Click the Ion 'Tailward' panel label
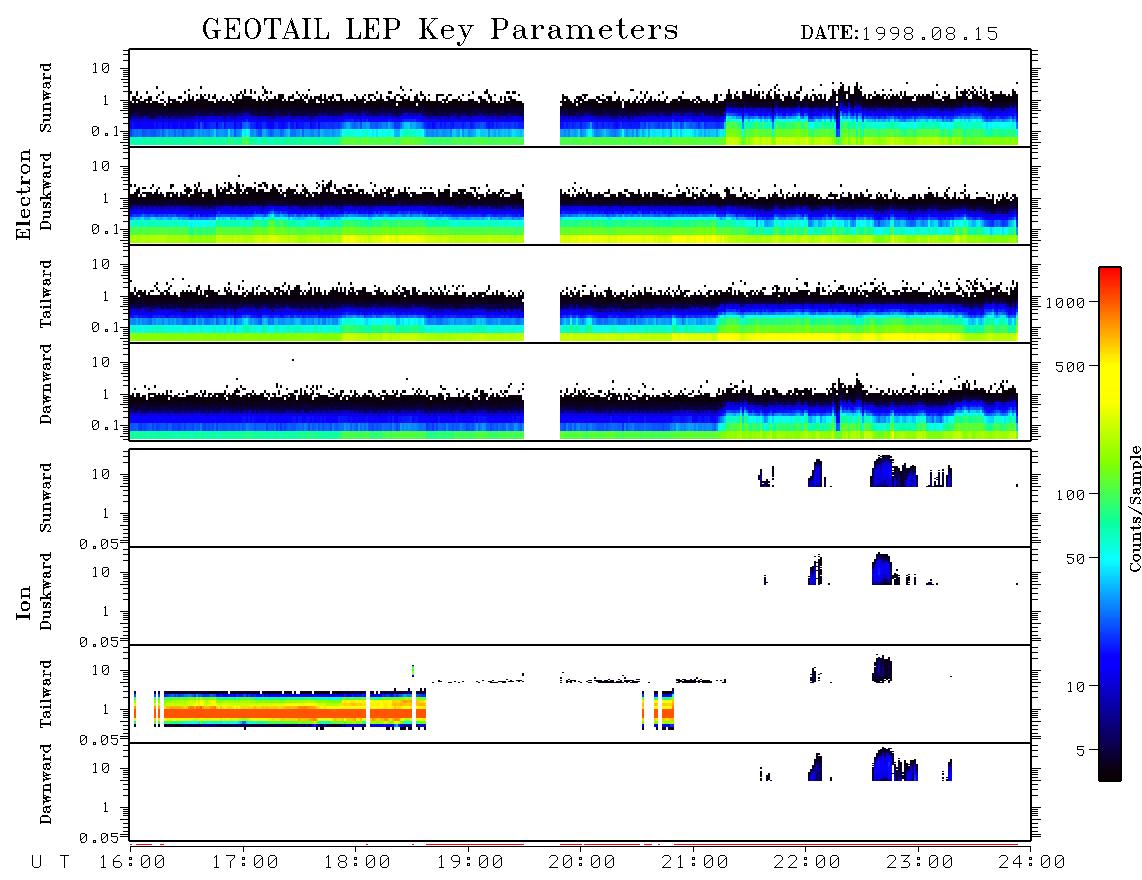 point(46,693)
